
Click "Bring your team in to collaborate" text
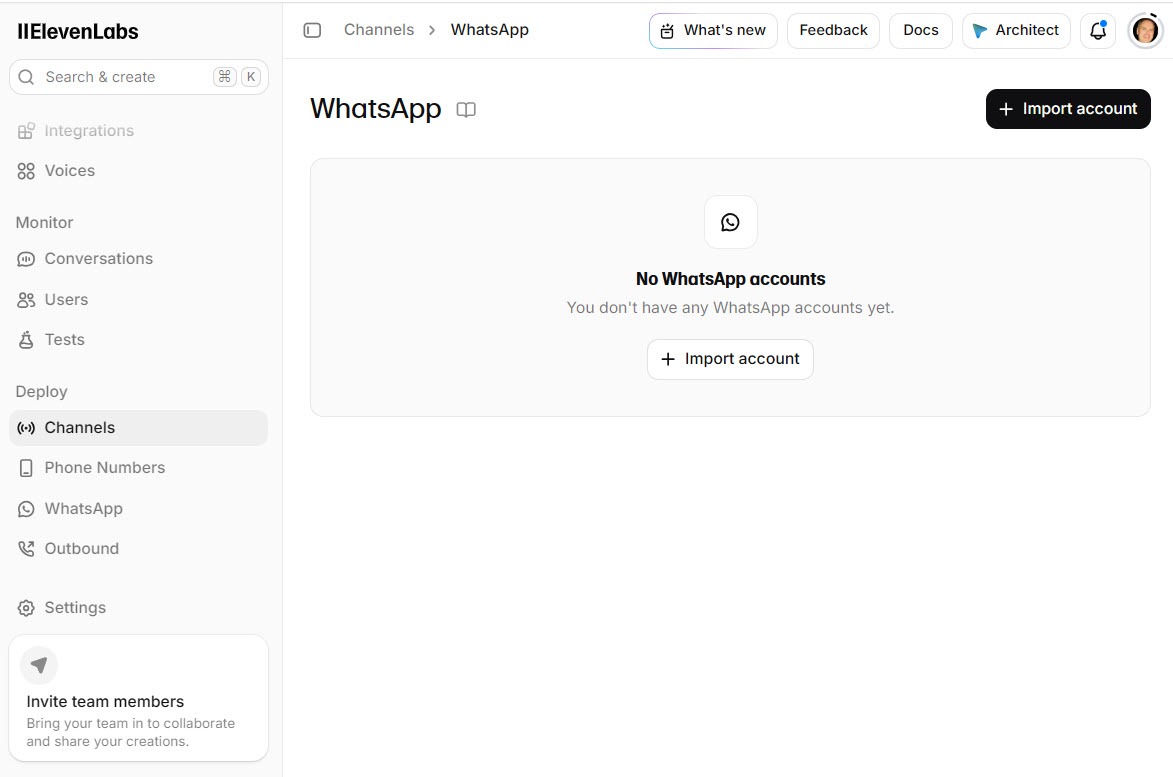tap(131, 724)
